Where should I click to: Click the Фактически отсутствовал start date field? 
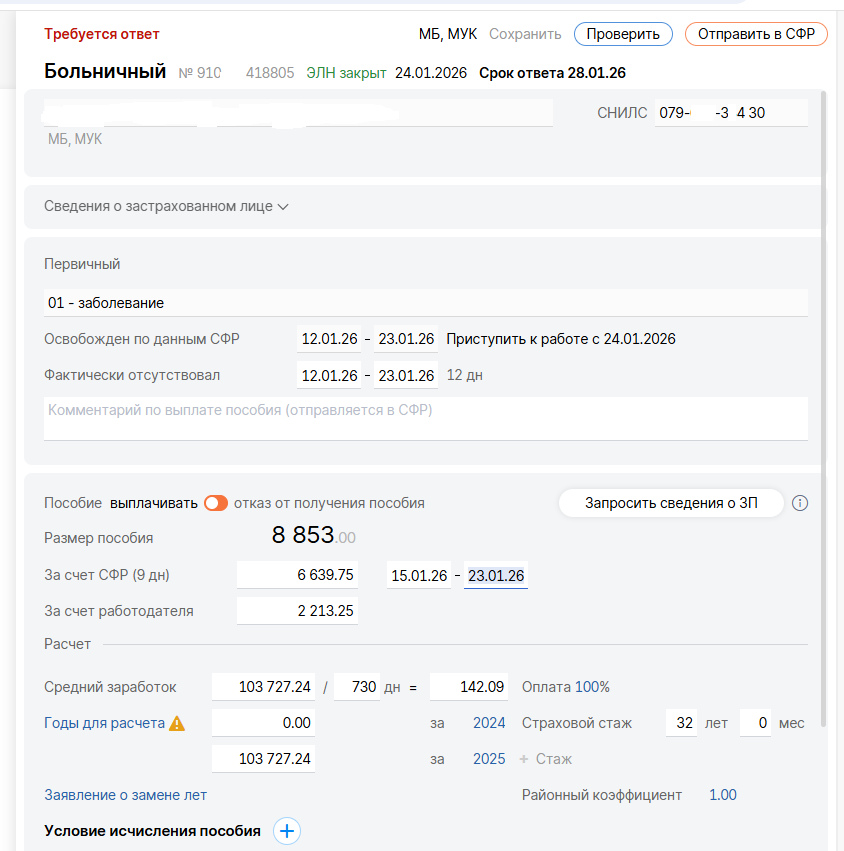pos(329,376)
